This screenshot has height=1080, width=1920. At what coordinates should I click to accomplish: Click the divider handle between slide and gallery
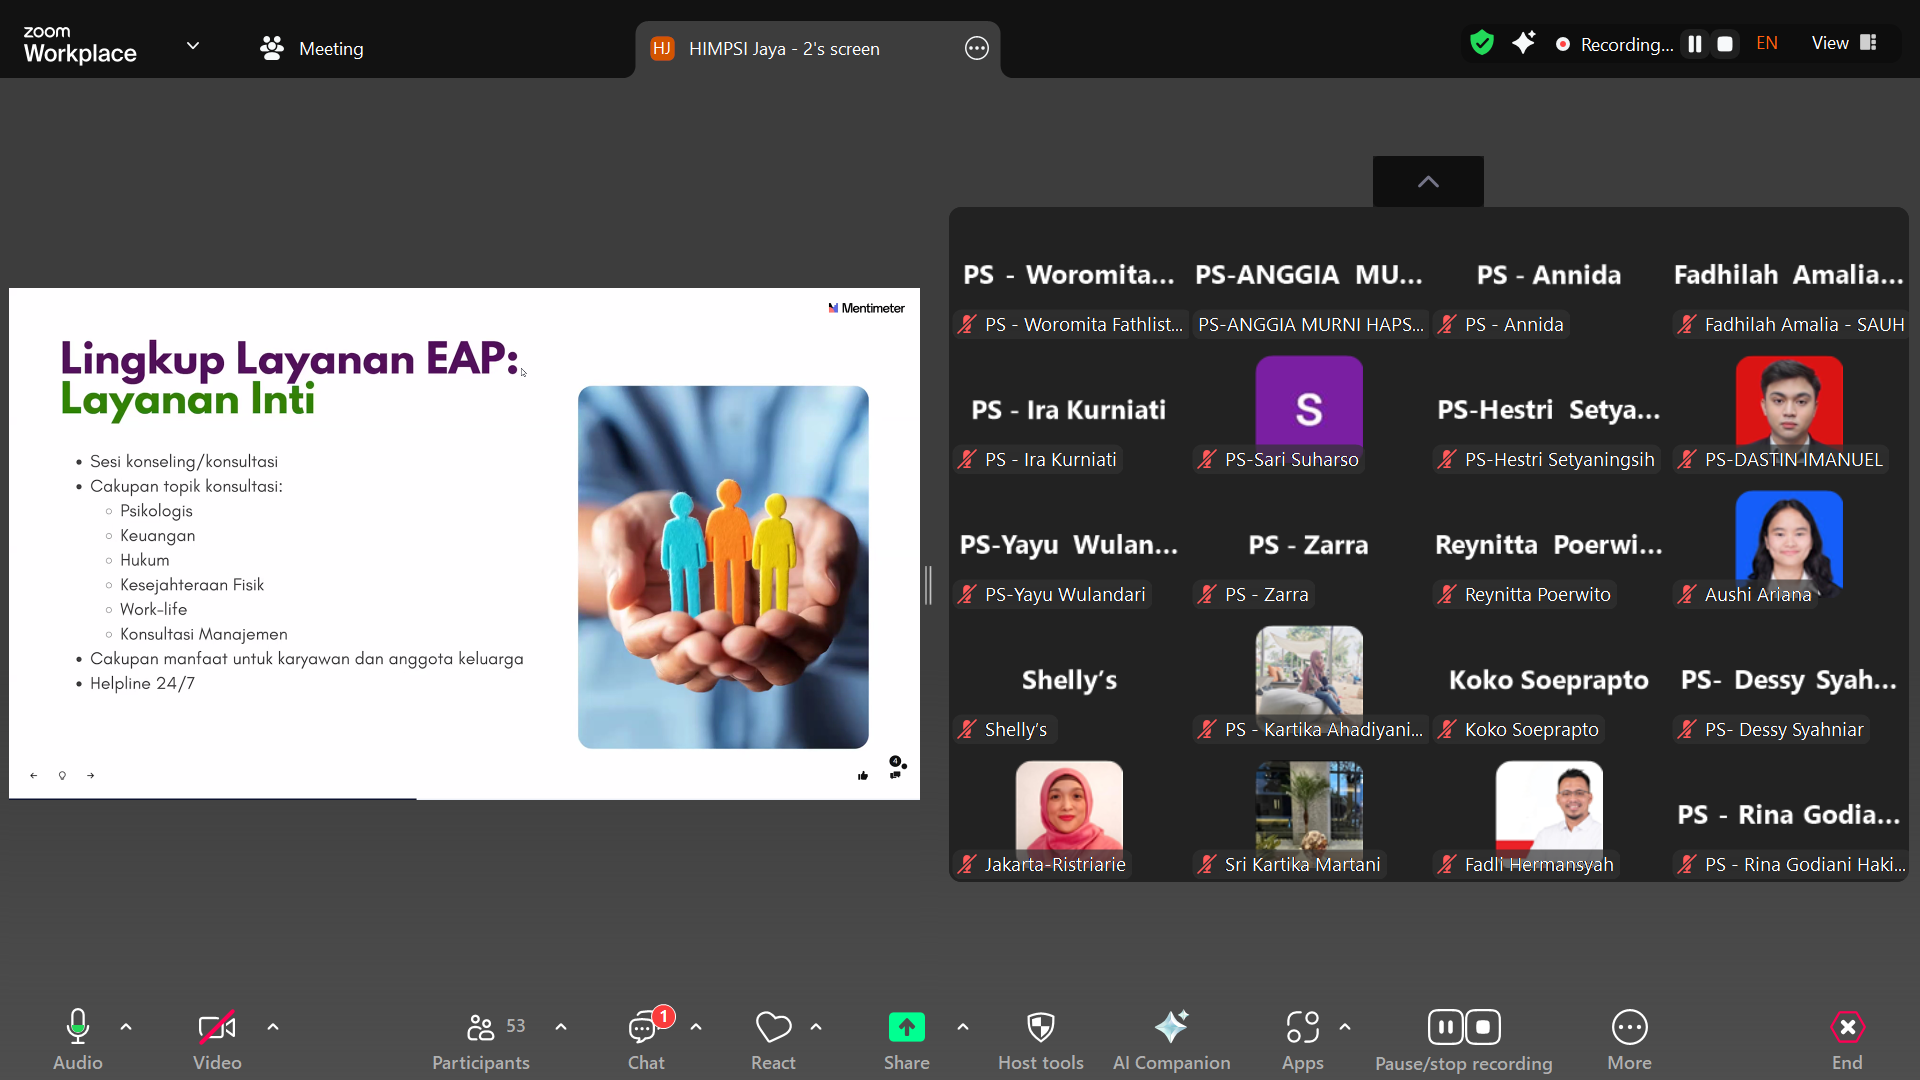click(x=928, y=585)
